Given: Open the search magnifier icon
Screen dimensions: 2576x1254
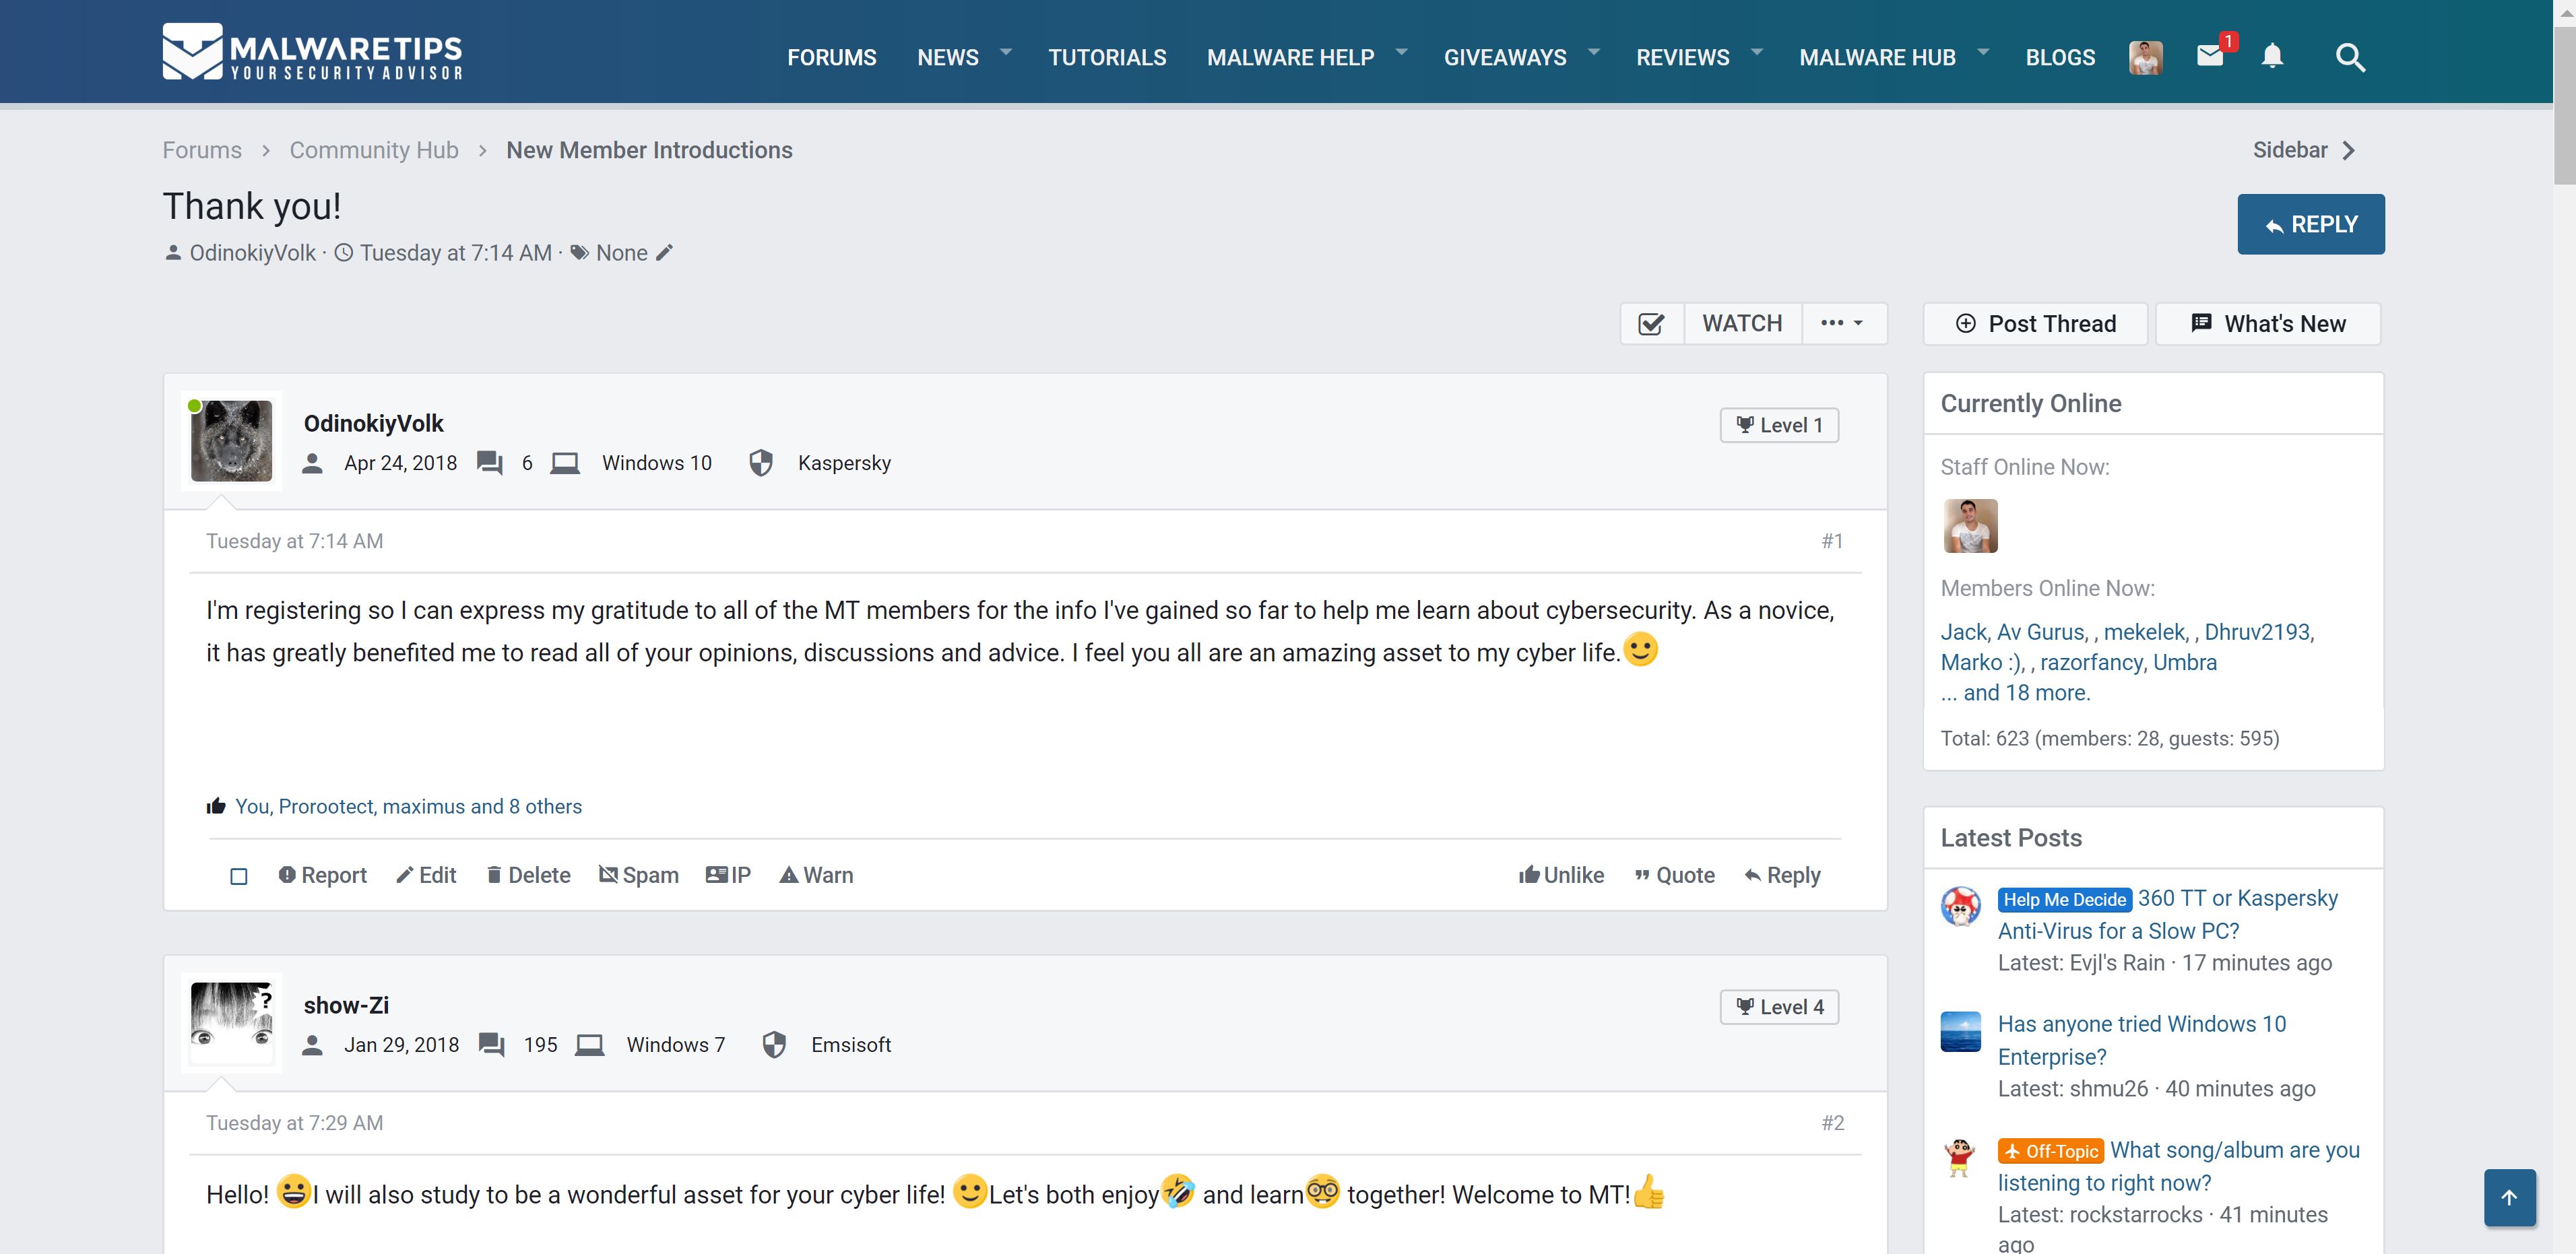Looking at the screenshot, I should (x=2350, y=58).
